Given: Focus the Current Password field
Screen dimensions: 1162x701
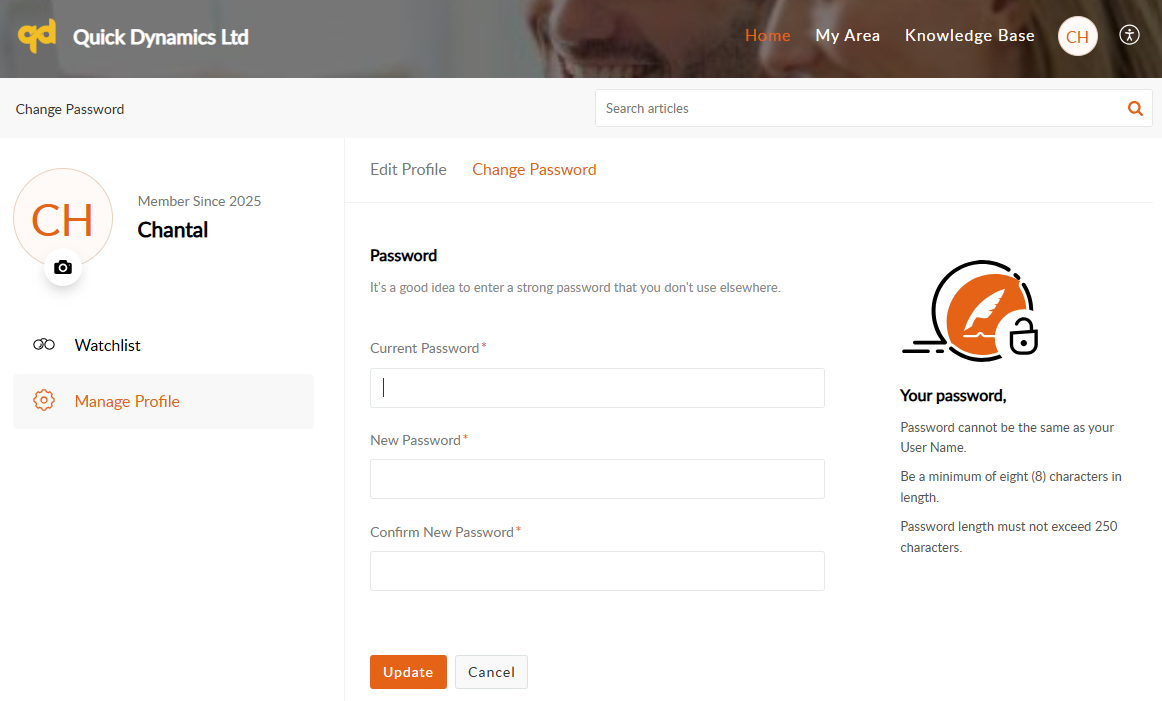Looking at the screenshot, I should pyautogui.click(x=597, y=388).
